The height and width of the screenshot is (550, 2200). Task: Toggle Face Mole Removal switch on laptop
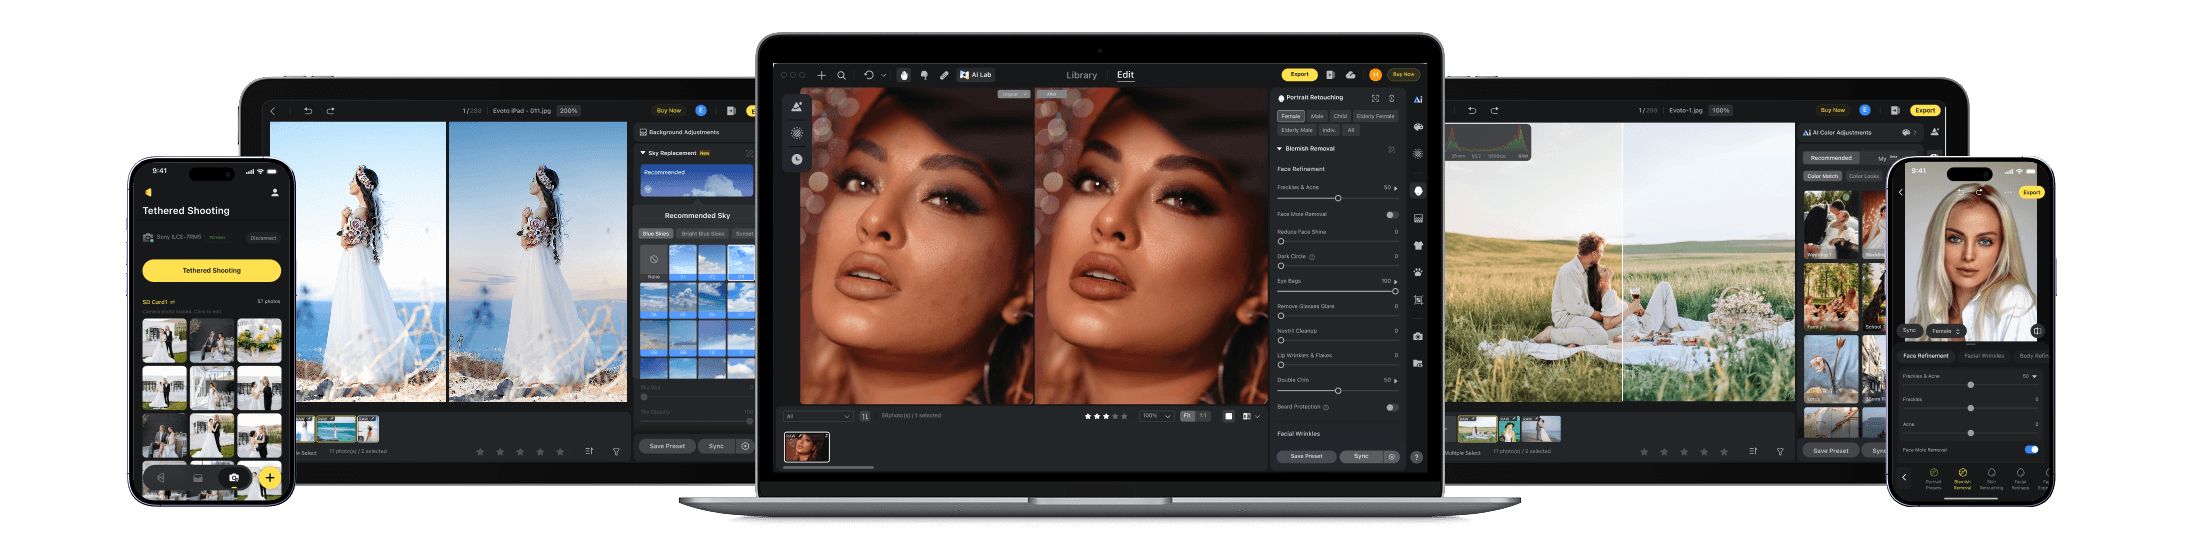[1391, 214]
